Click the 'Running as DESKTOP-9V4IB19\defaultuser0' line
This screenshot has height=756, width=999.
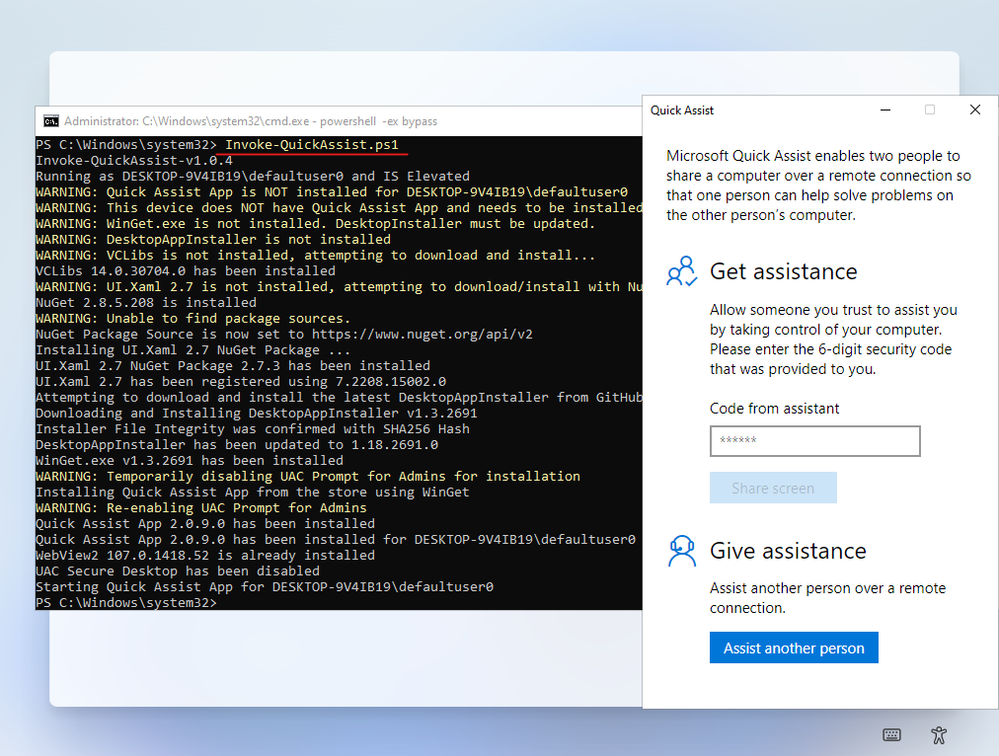252,176
